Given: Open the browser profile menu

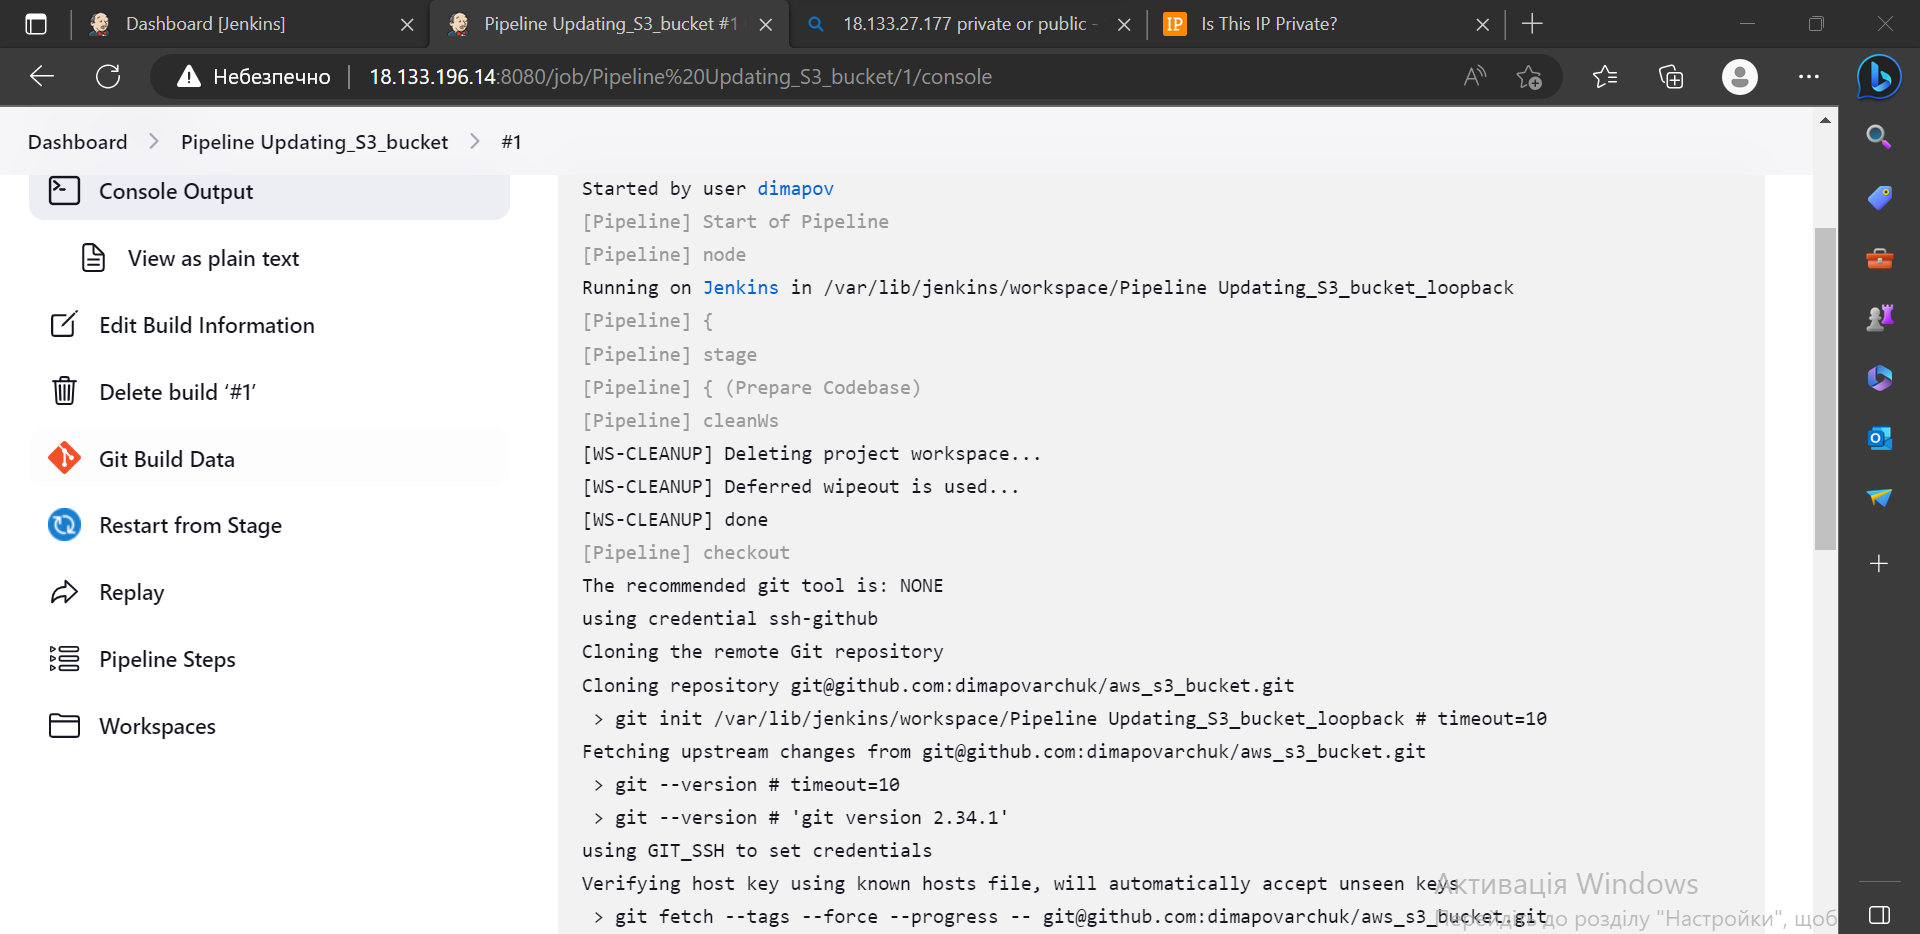Looking at the screenshot, I should pyautogui.click(x=1739, y=76).
